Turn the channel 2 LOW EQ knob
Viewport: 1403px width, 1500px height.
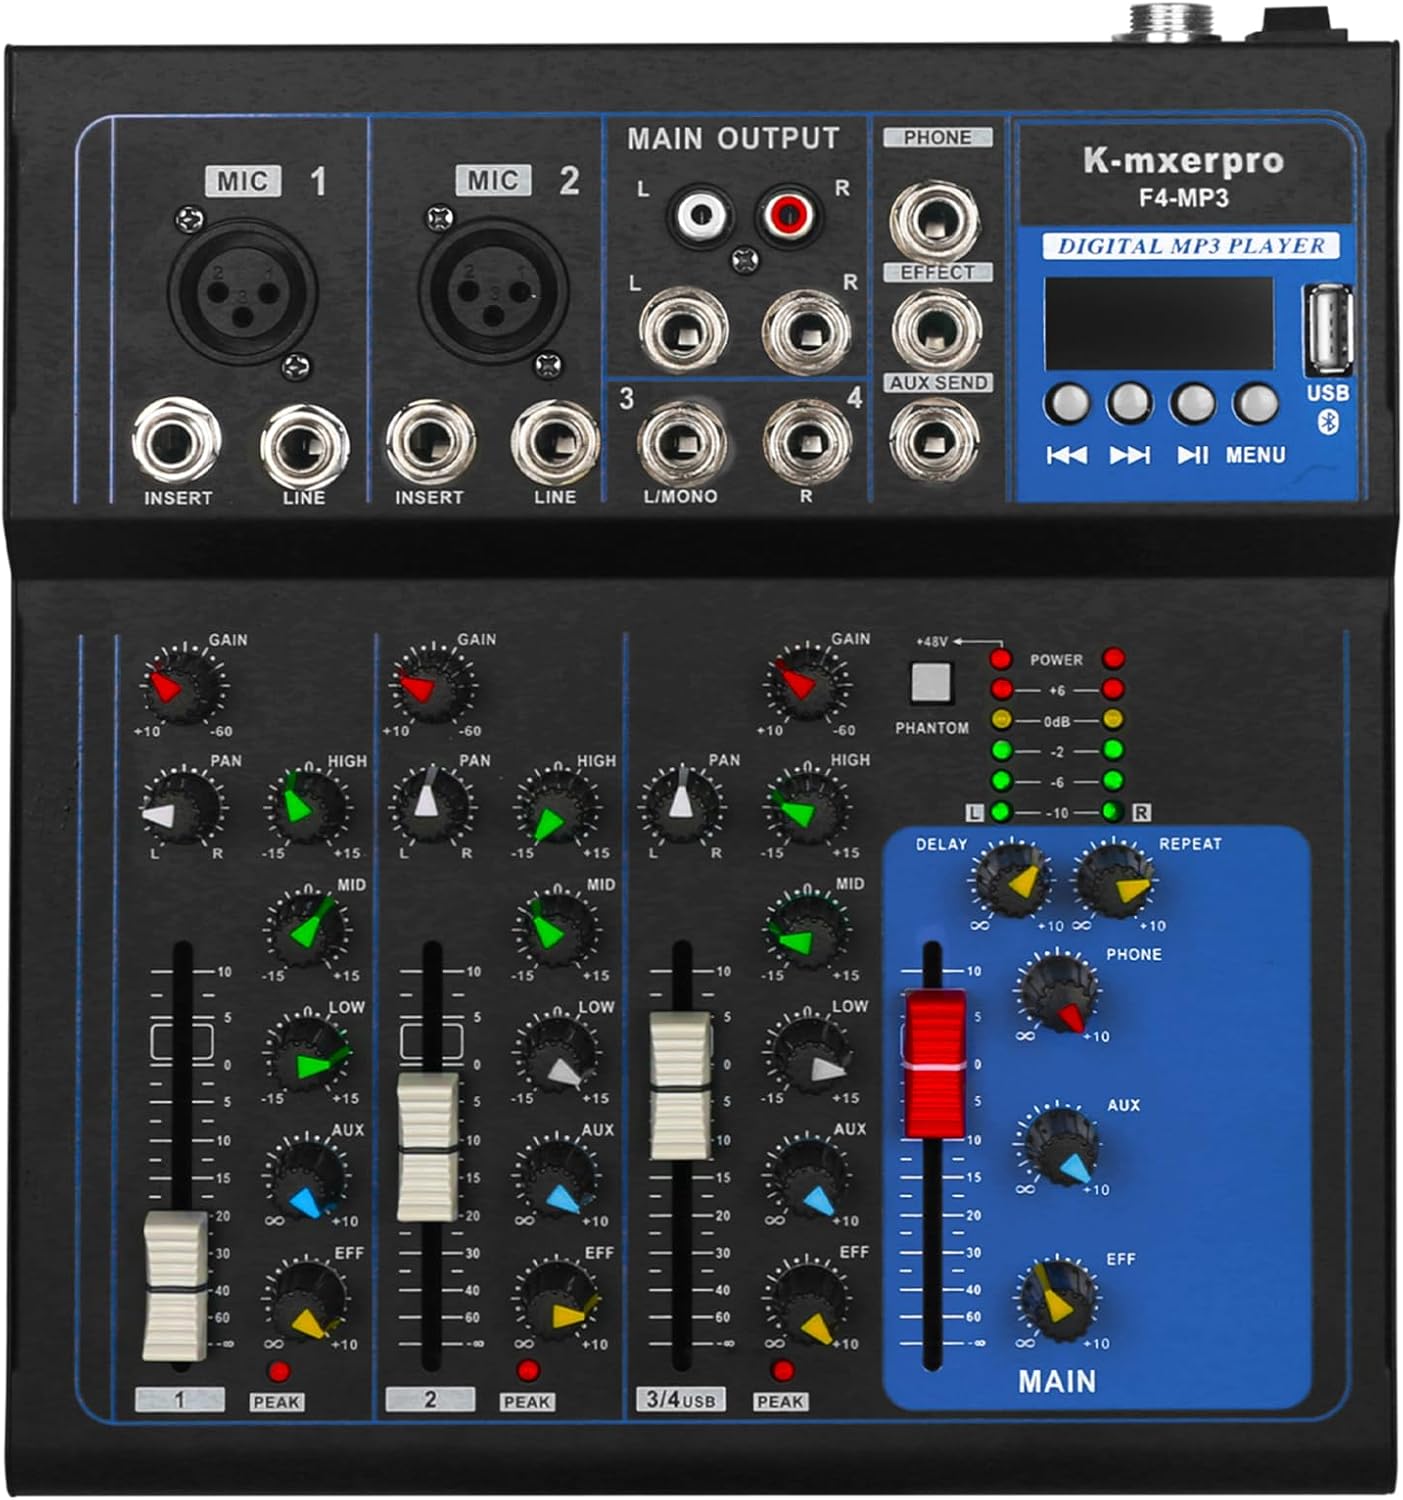click(558, 1053)
